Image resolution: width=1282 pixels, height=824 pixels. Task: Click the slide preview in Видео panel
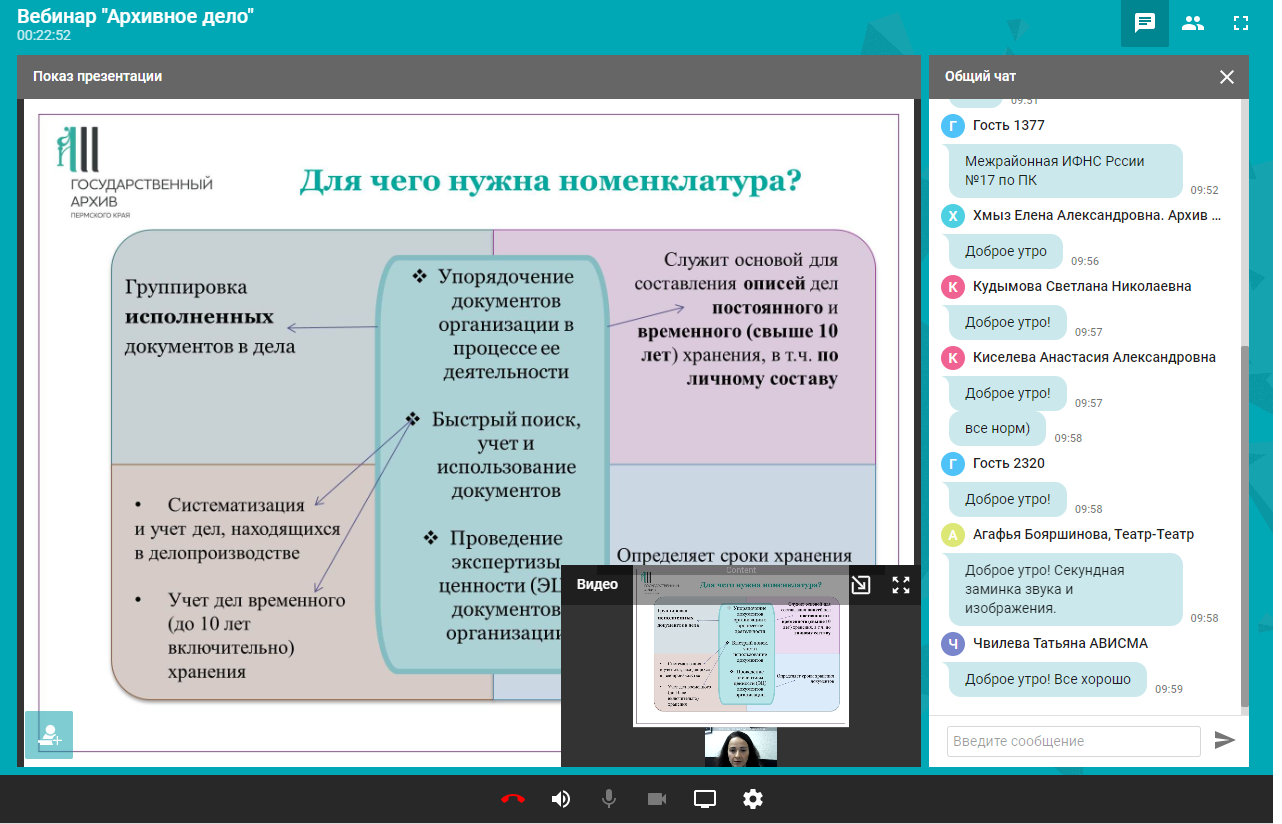click(741, 646)
